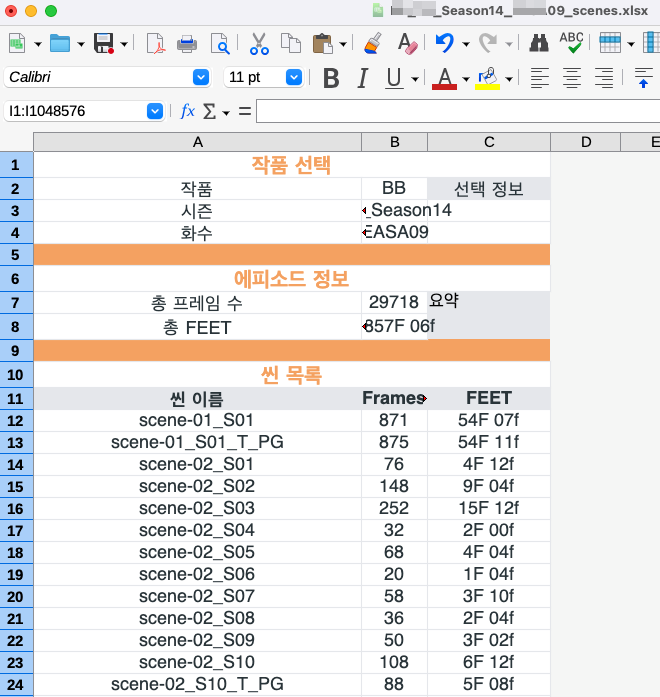The height and width of the screenshot is (697, 660).
Task: Toggle Print Preview icon
Action: [x=220, y=44]
